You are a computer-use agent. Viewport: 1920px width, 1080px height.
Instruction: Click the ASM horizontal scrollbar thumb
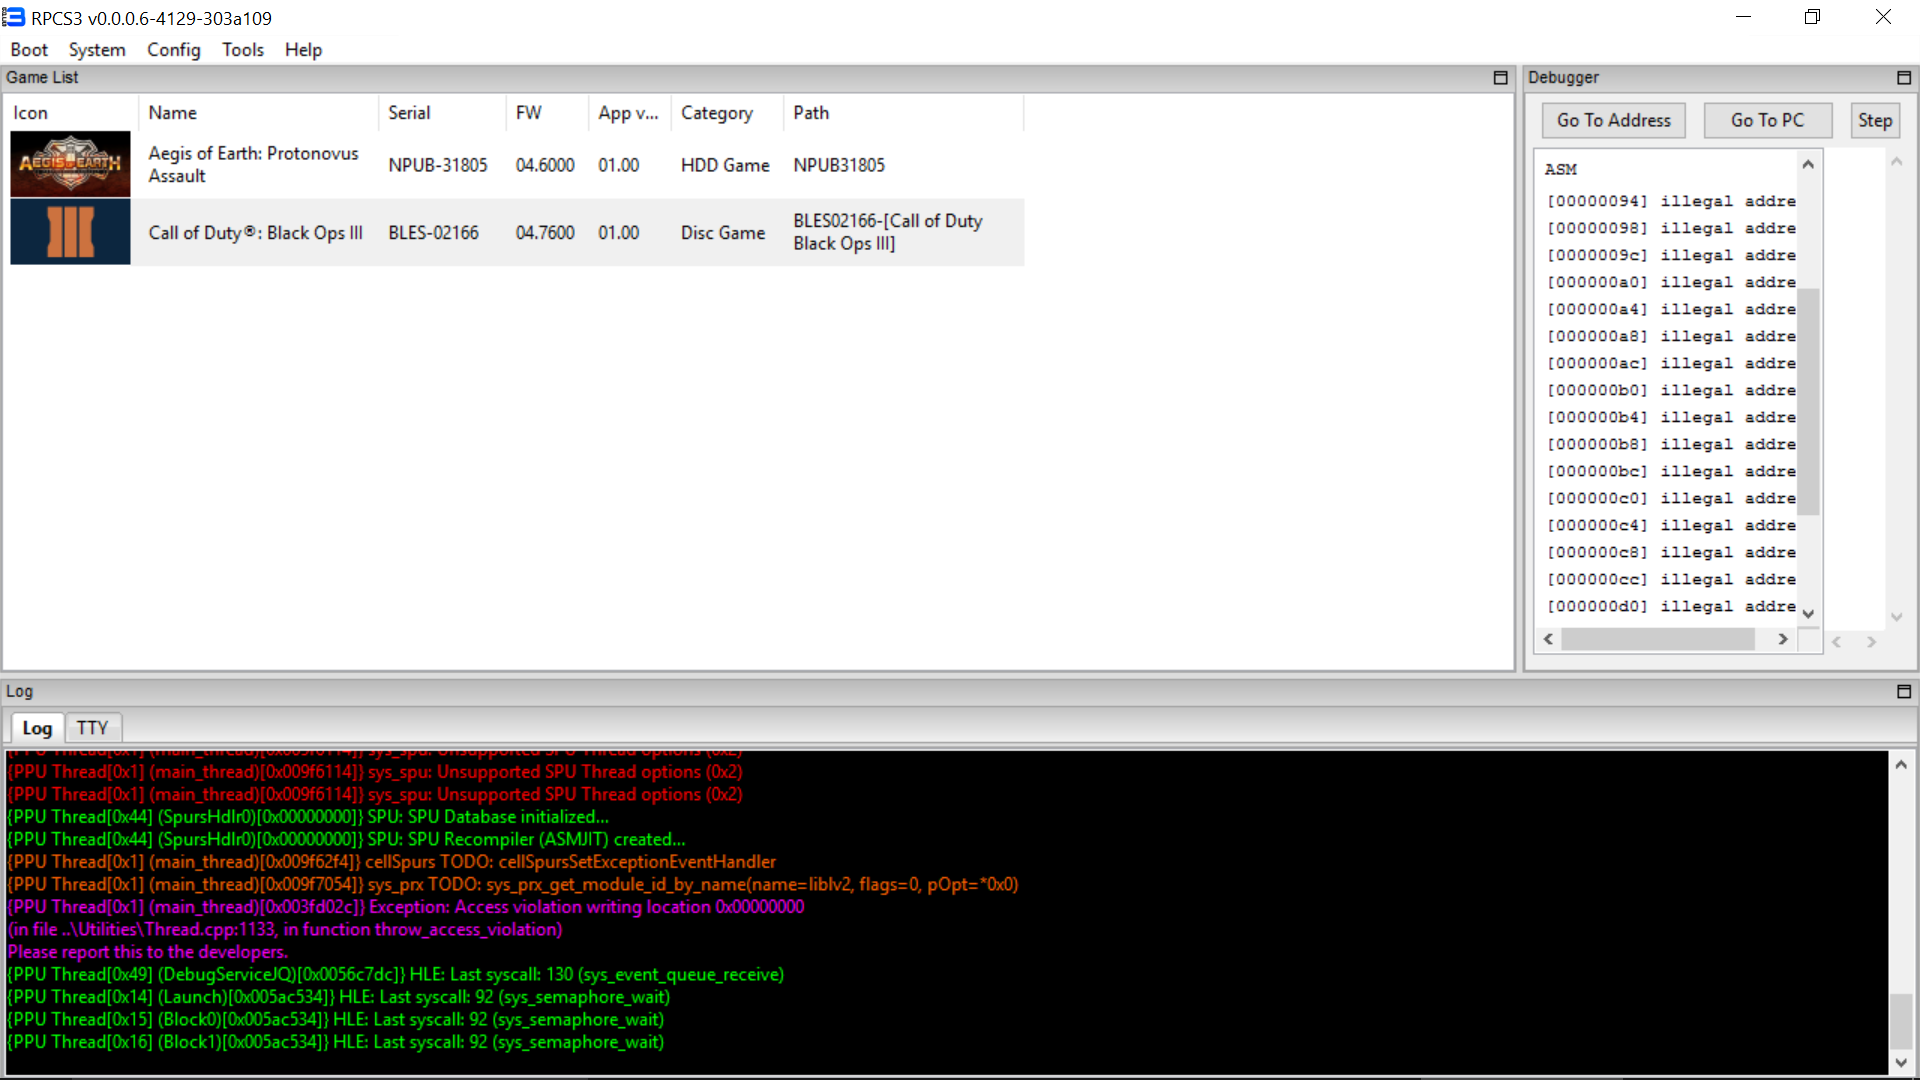click(1658, 639)
